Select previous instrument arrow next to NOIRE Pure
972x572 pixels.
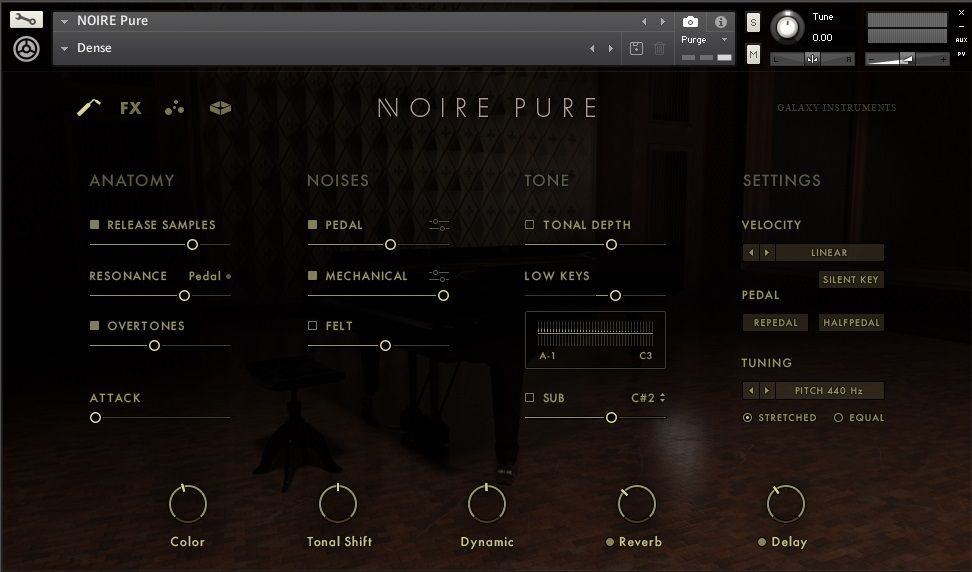(644, 22)
